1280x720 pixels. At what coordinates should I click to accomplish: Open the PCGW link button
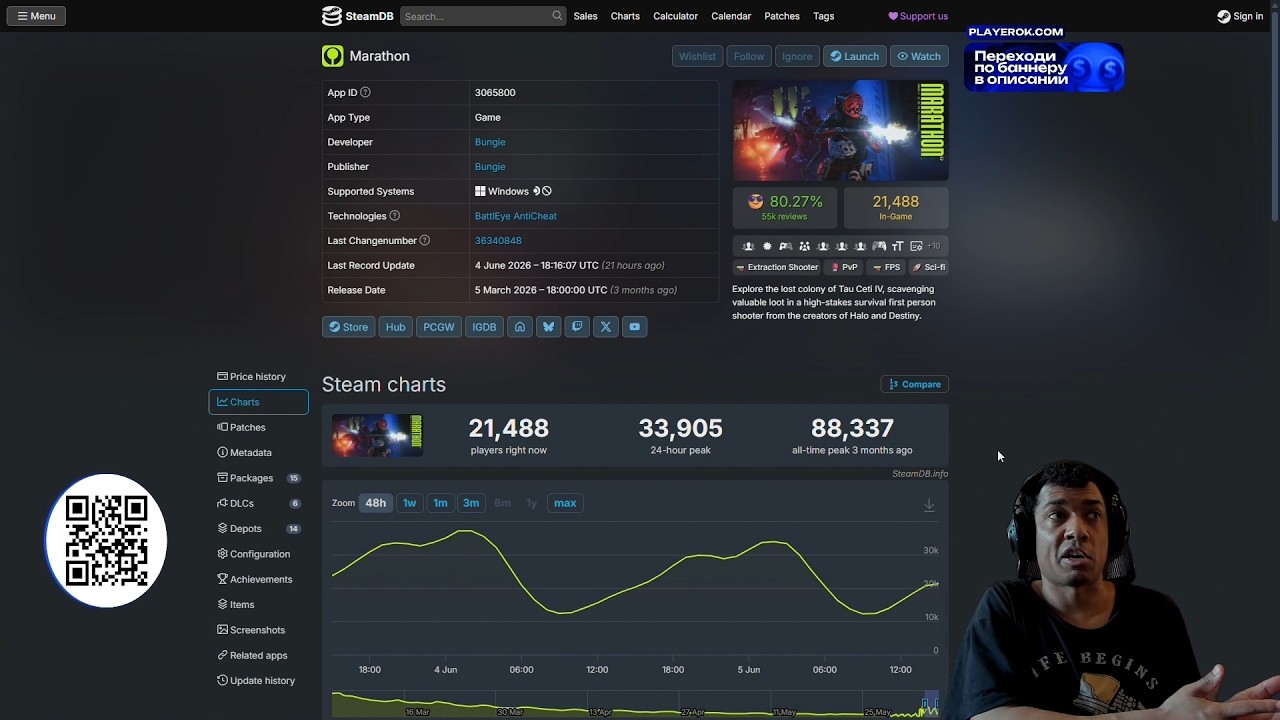438,327
